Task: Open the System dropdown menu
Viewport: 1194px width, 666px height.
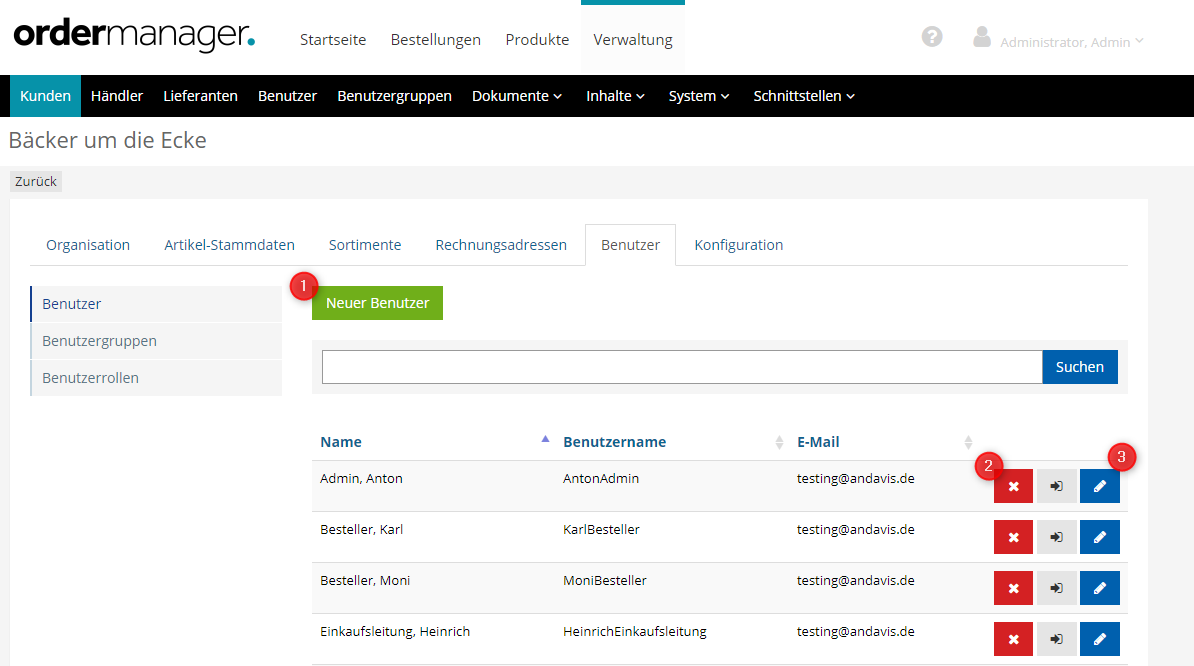Action: (698, 96)
